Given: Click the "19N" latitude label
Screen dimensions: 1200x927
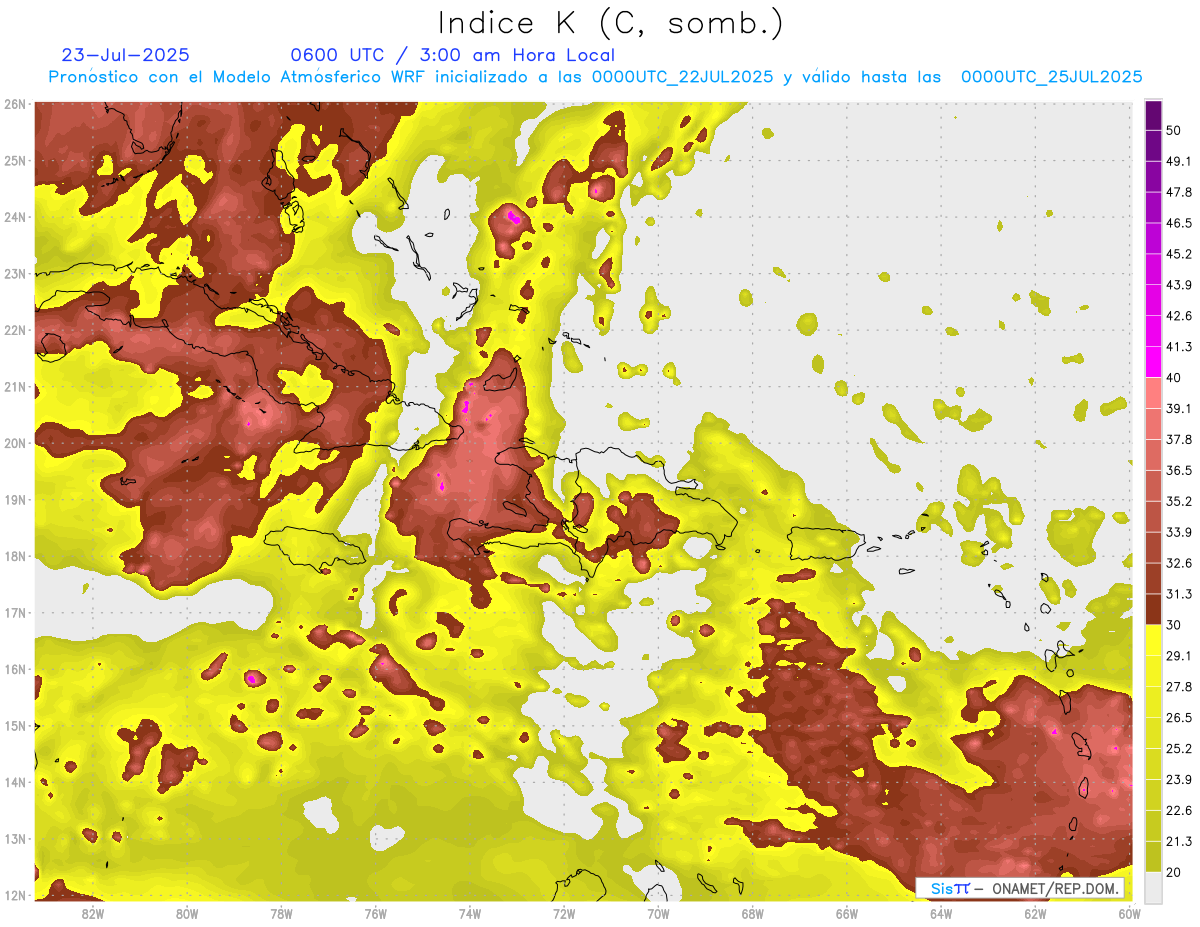Looking at the screenshot, I should (x=15, y=500).
